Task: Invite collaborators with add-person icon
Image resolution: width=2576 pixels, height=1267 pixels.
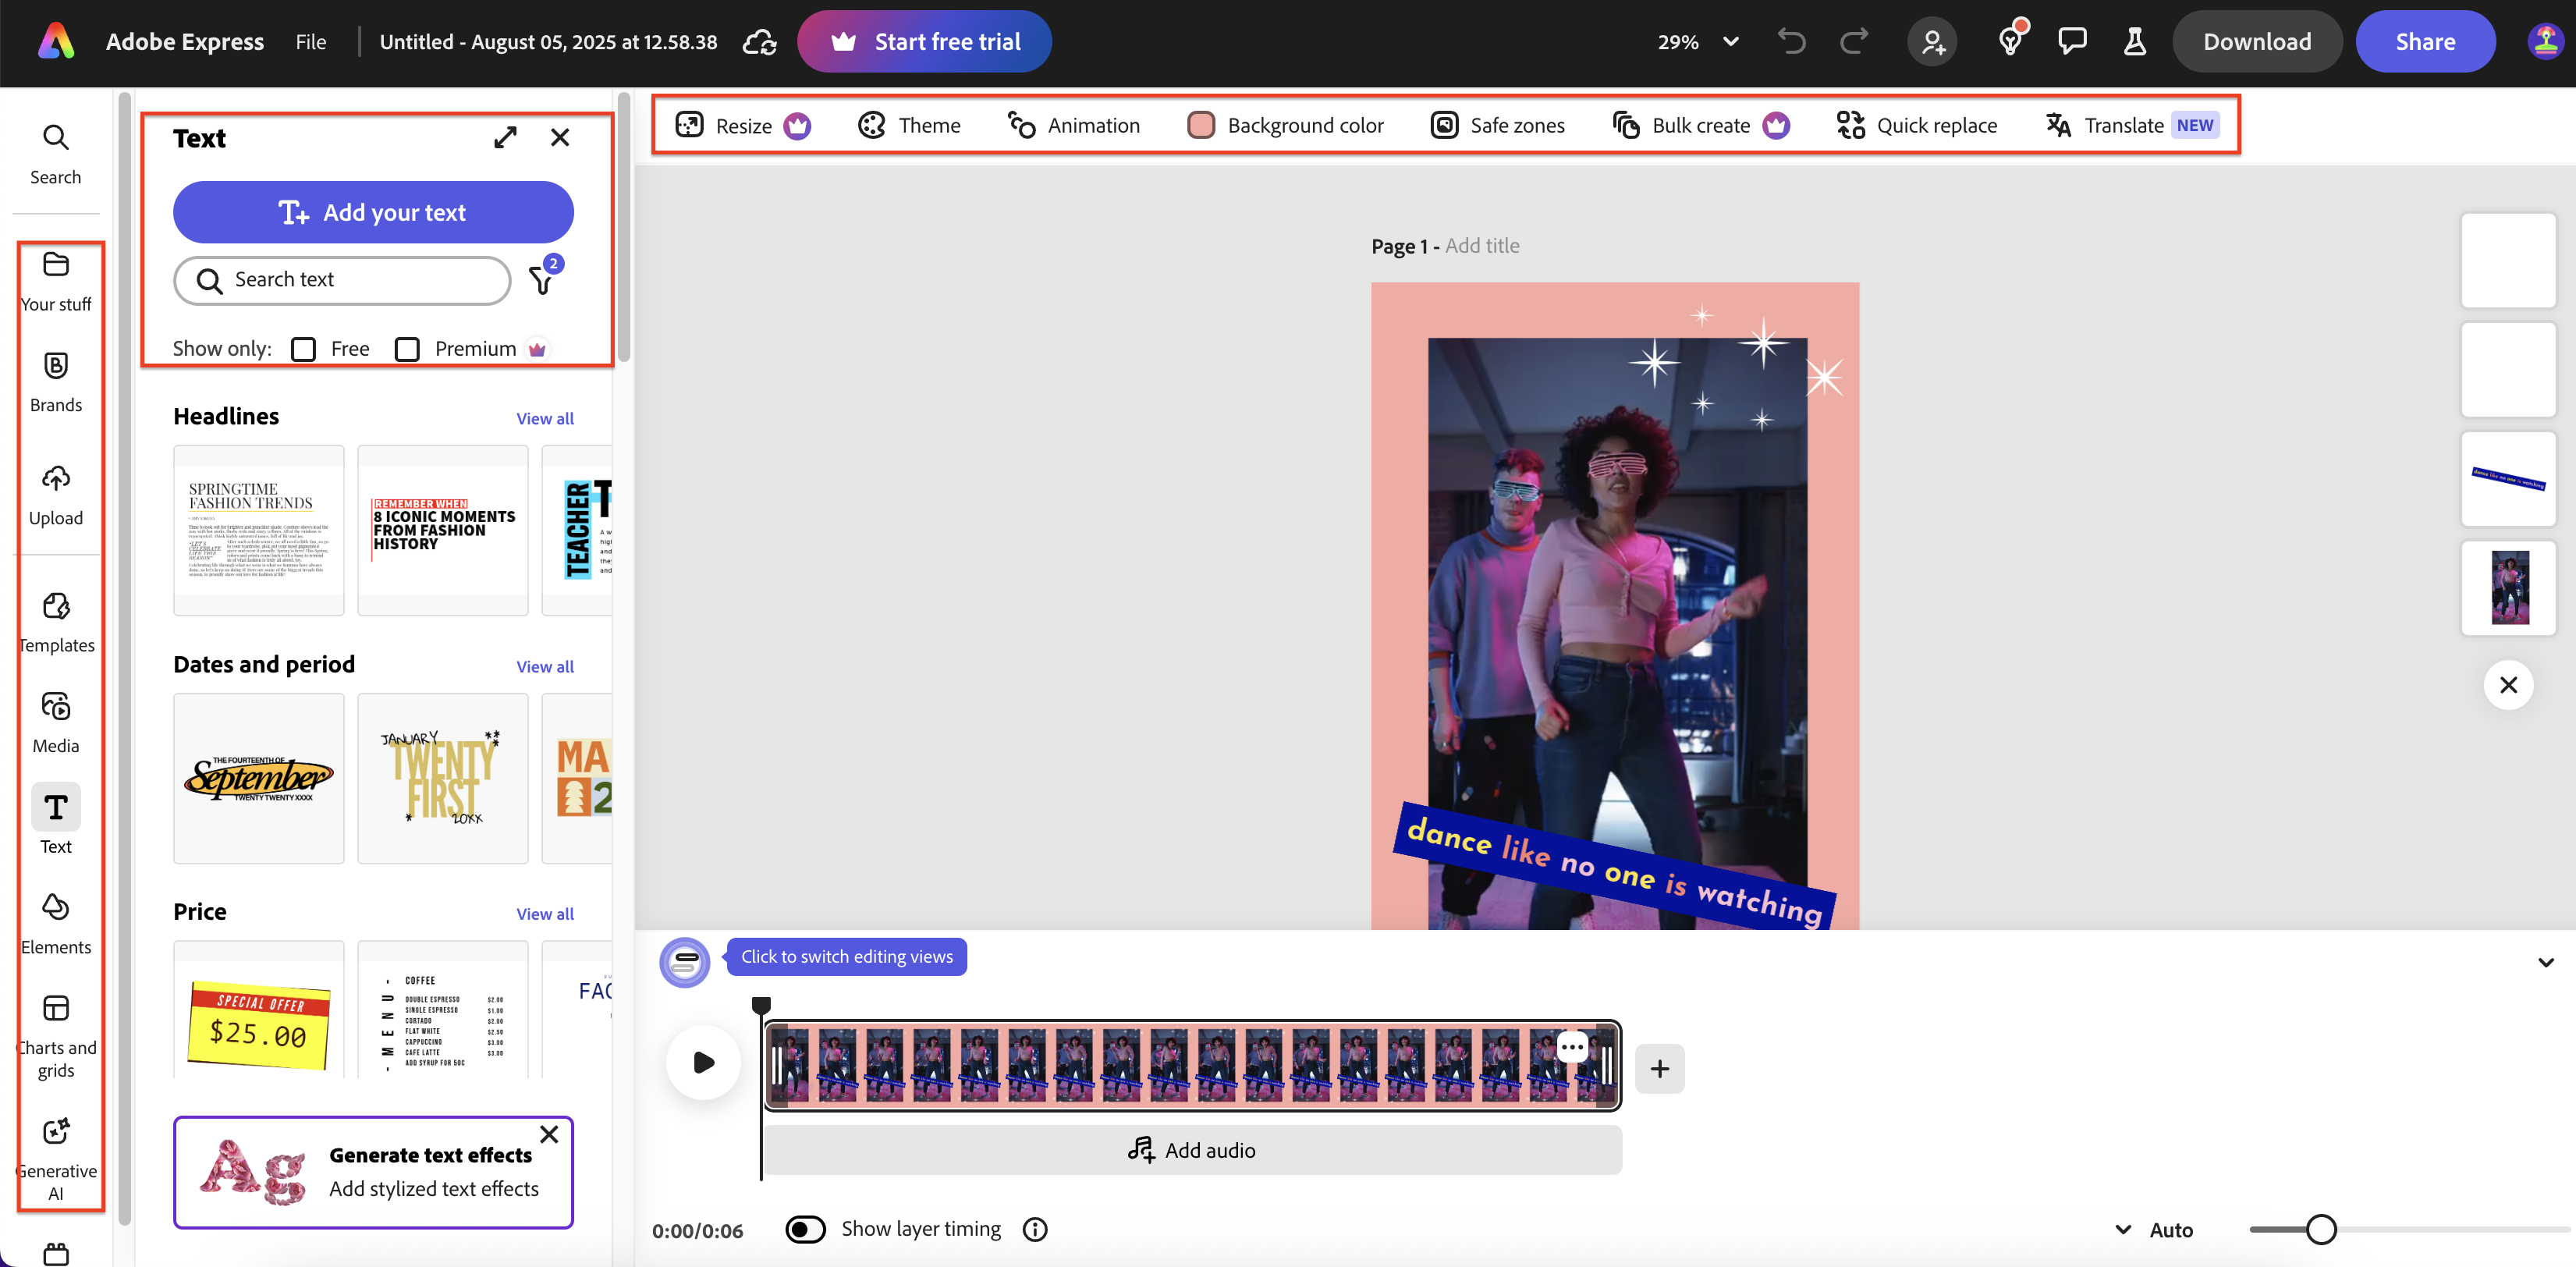Action: click(1932, 42)
